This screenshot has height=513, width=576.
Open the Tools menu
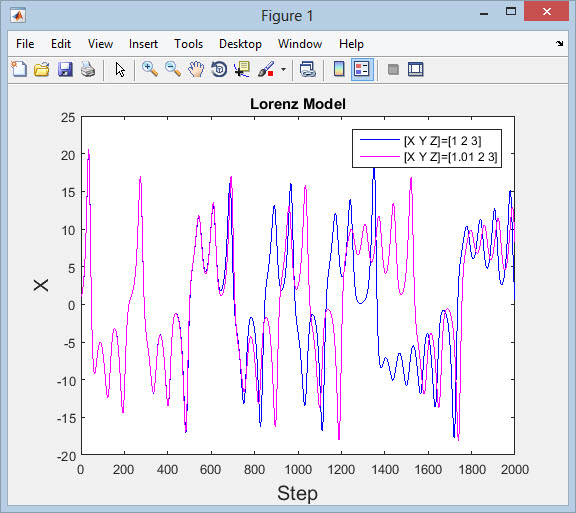tap(188, 44)
